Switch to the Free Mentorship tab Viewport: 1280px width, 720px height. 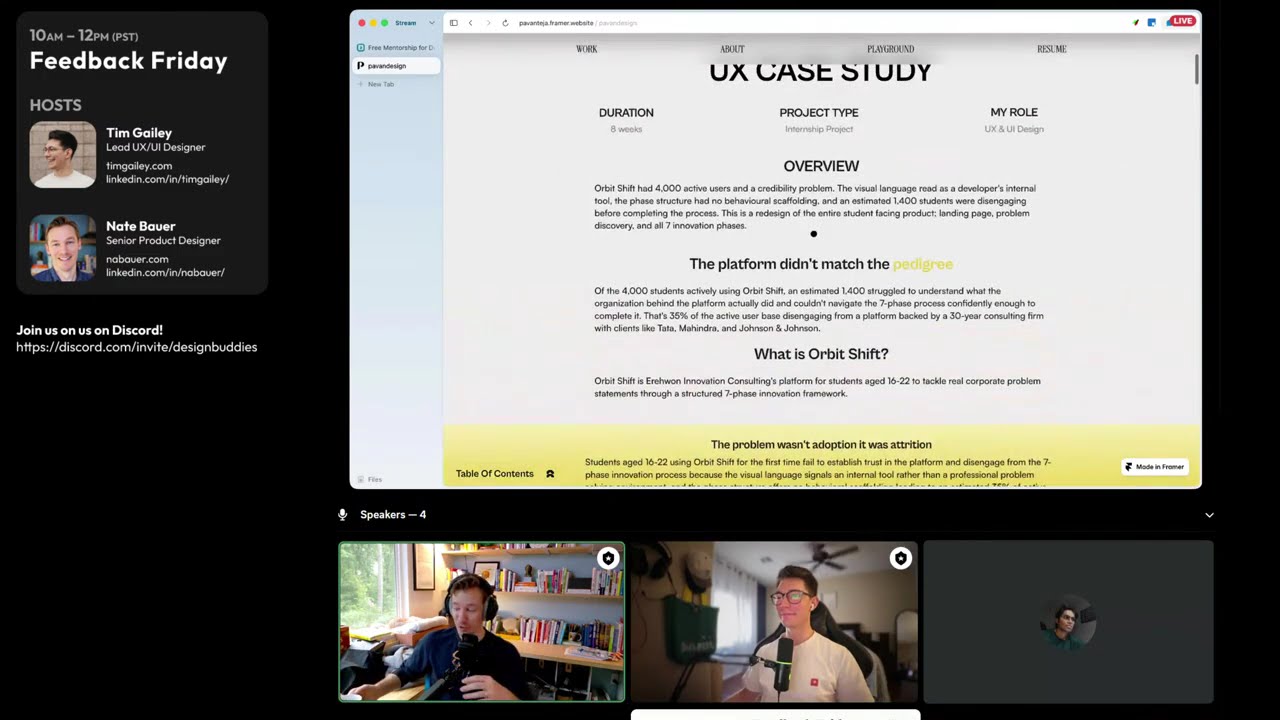coord(396,47)
